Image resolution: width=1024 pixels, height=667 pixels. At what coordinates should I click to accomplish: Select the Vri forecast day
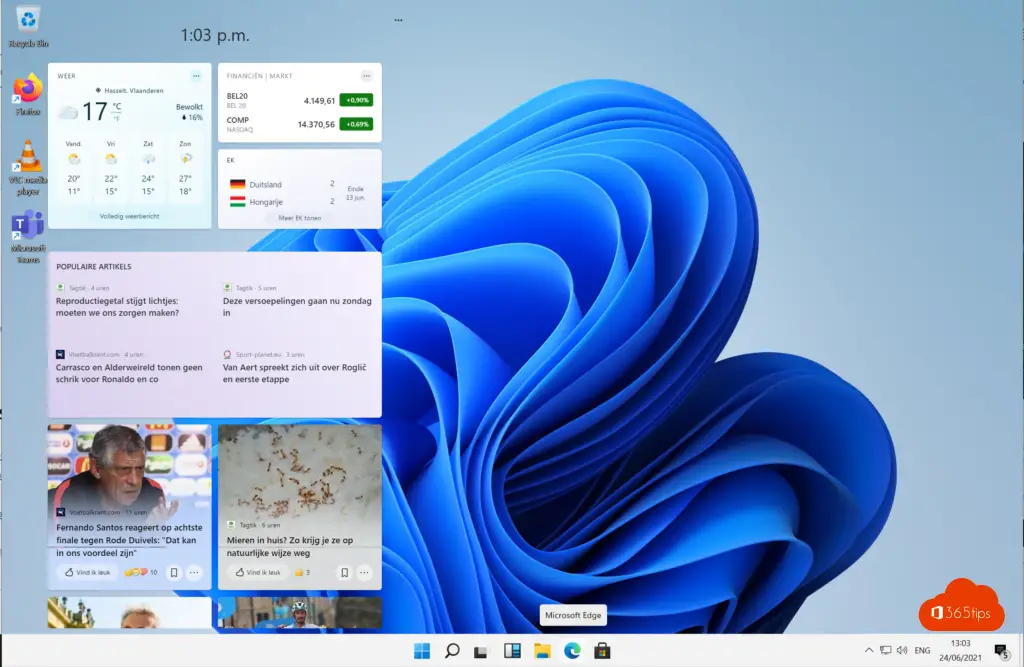[111, 168]
